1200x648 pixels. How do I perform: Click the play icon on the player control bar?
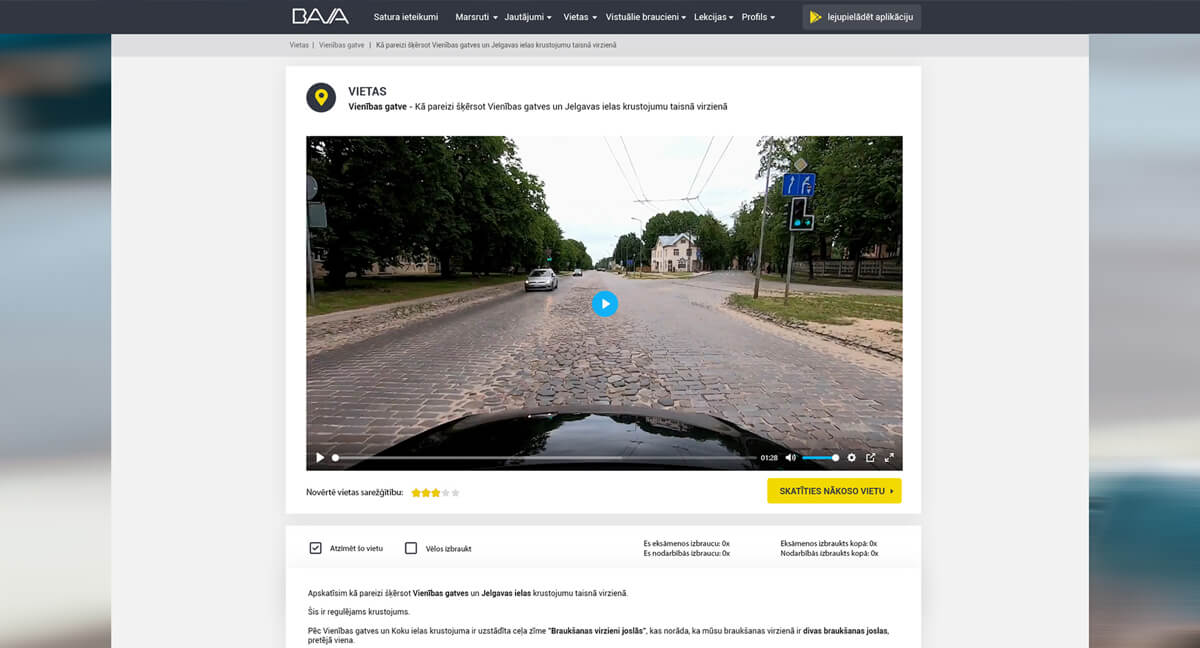(x=319, y=457)
